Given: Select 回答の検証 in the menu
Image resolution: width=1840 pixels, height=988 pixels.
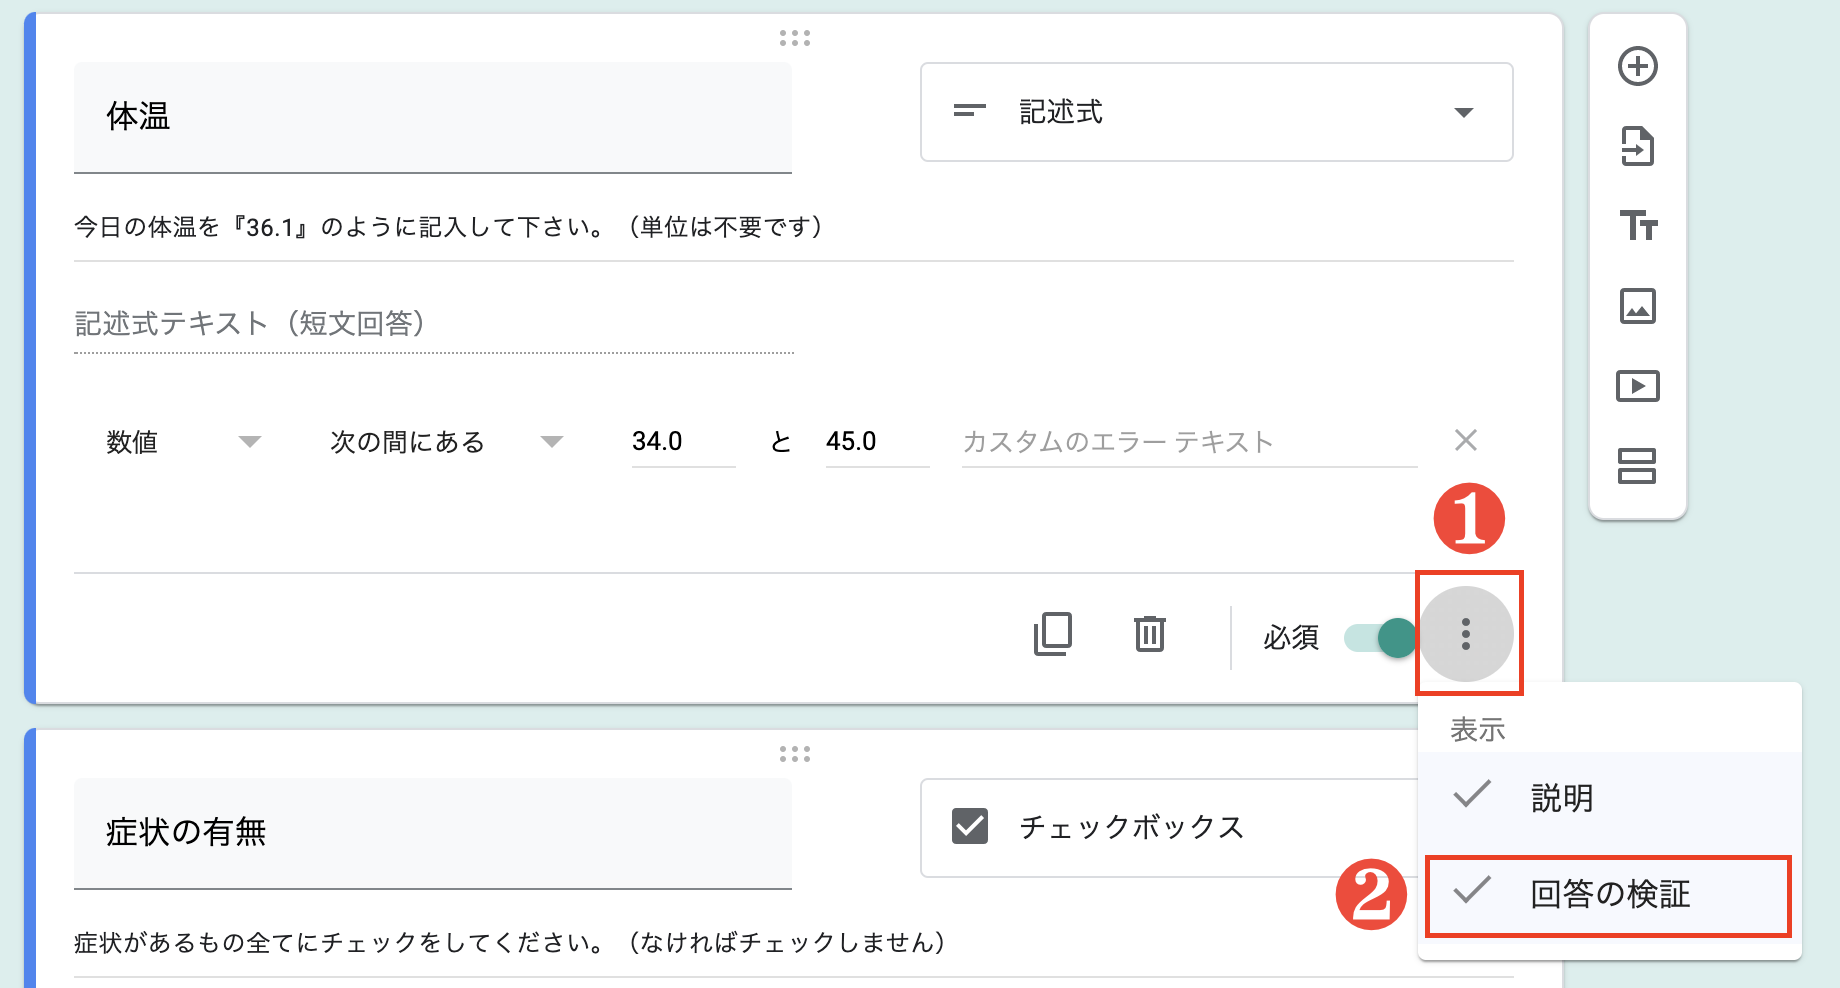Looking at the screenshot, I should (x=1608, y=894).
